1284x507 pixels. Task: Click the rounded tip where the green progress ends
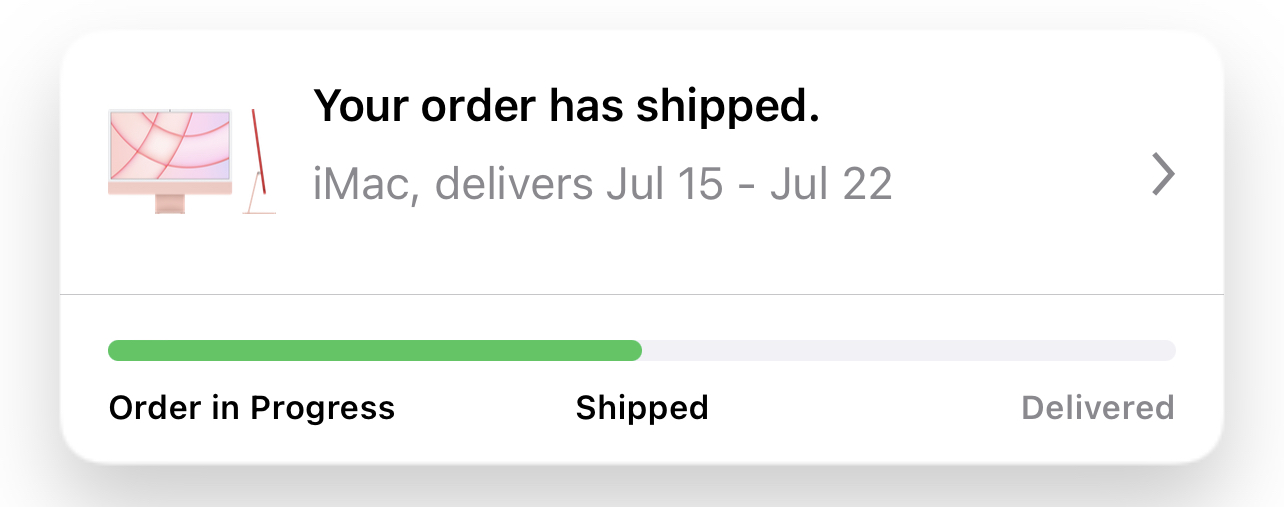click(x=634, y=350)
